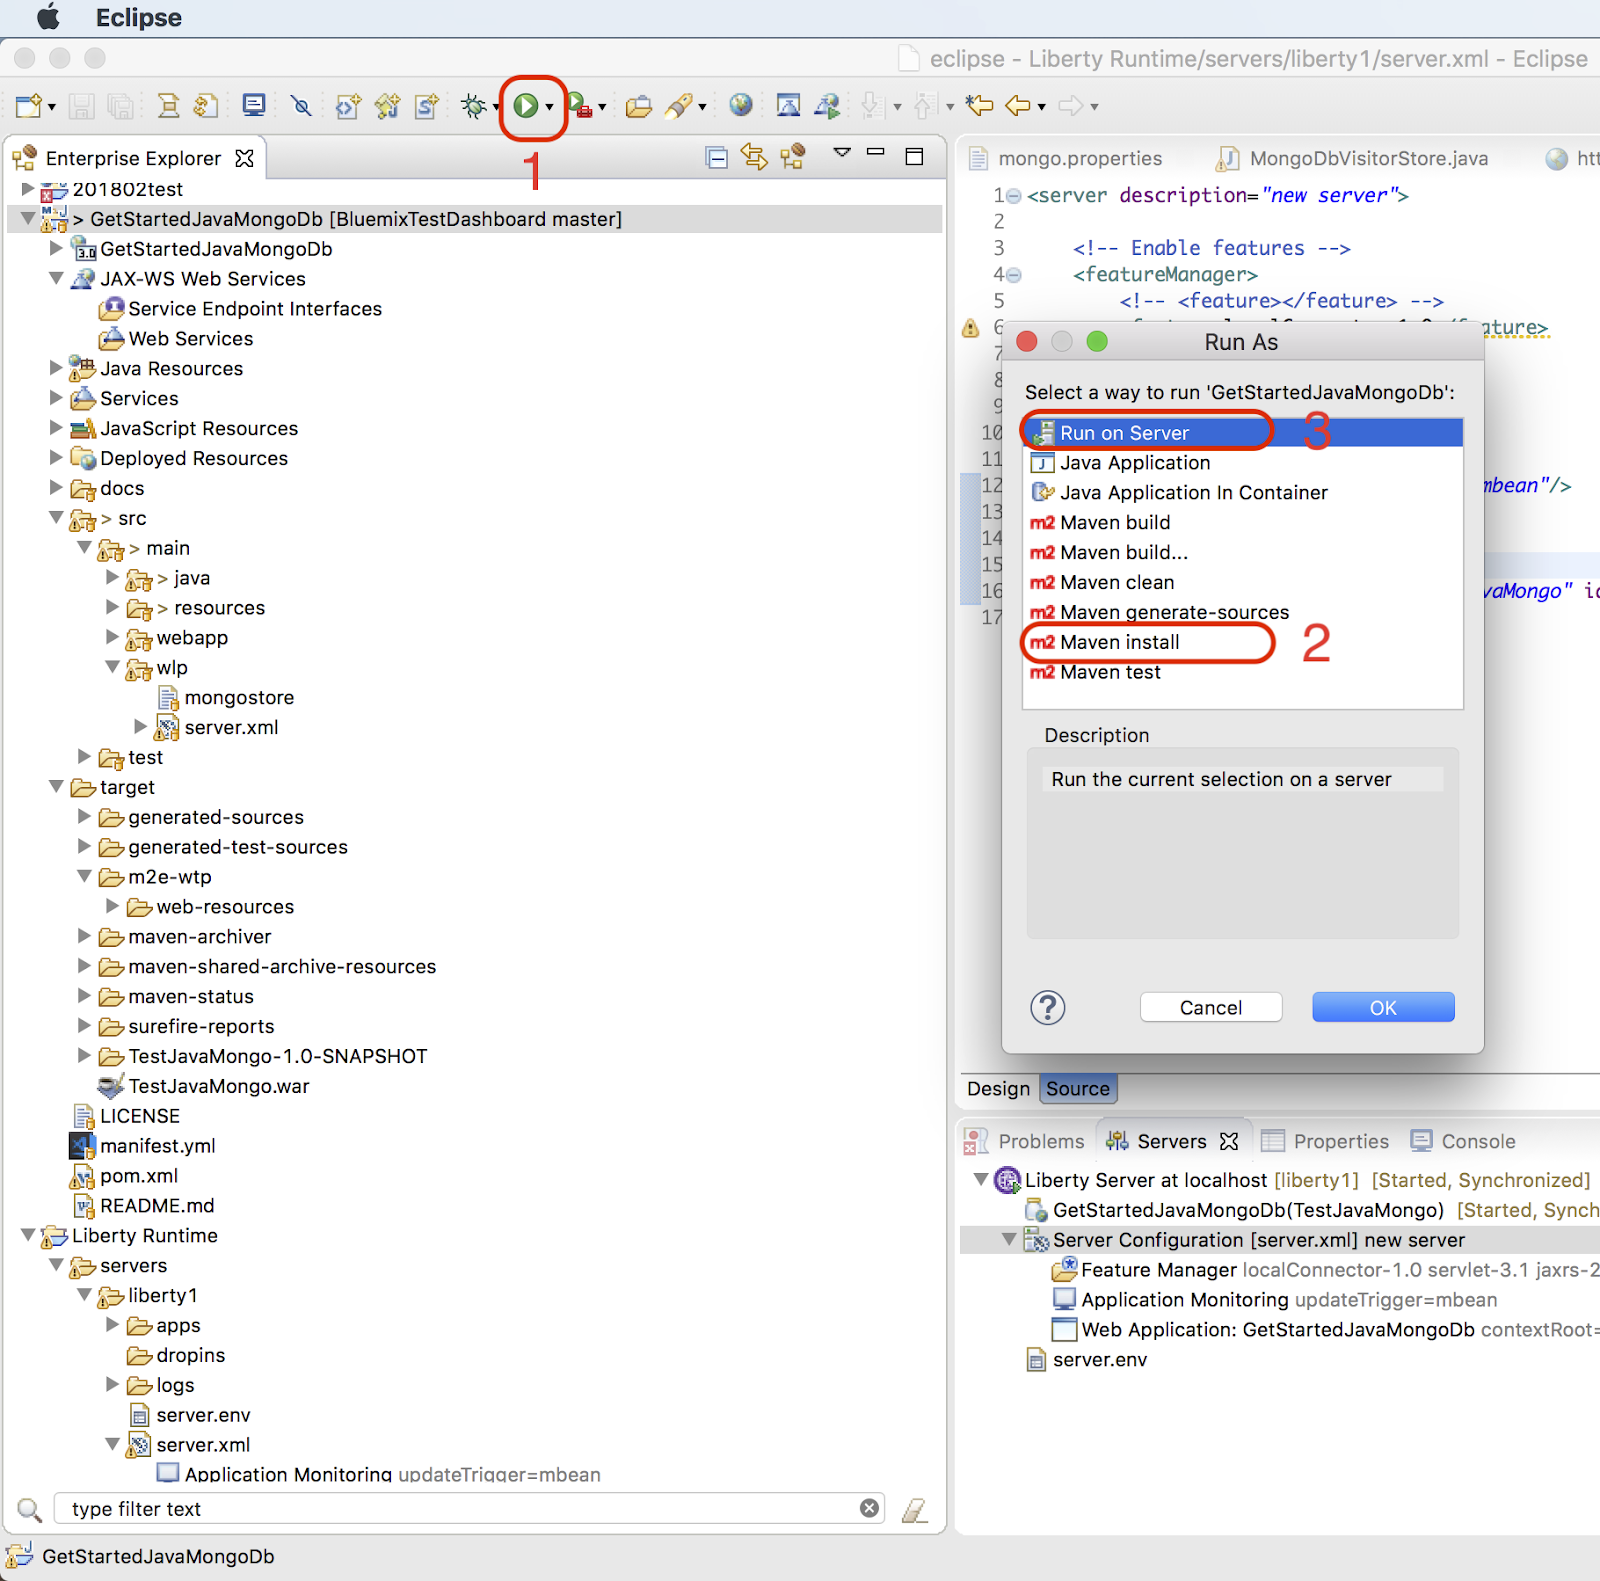The image size is (1600, 1581).
Task: Click the green Run button in toolbar
Action: coord(526,105)
